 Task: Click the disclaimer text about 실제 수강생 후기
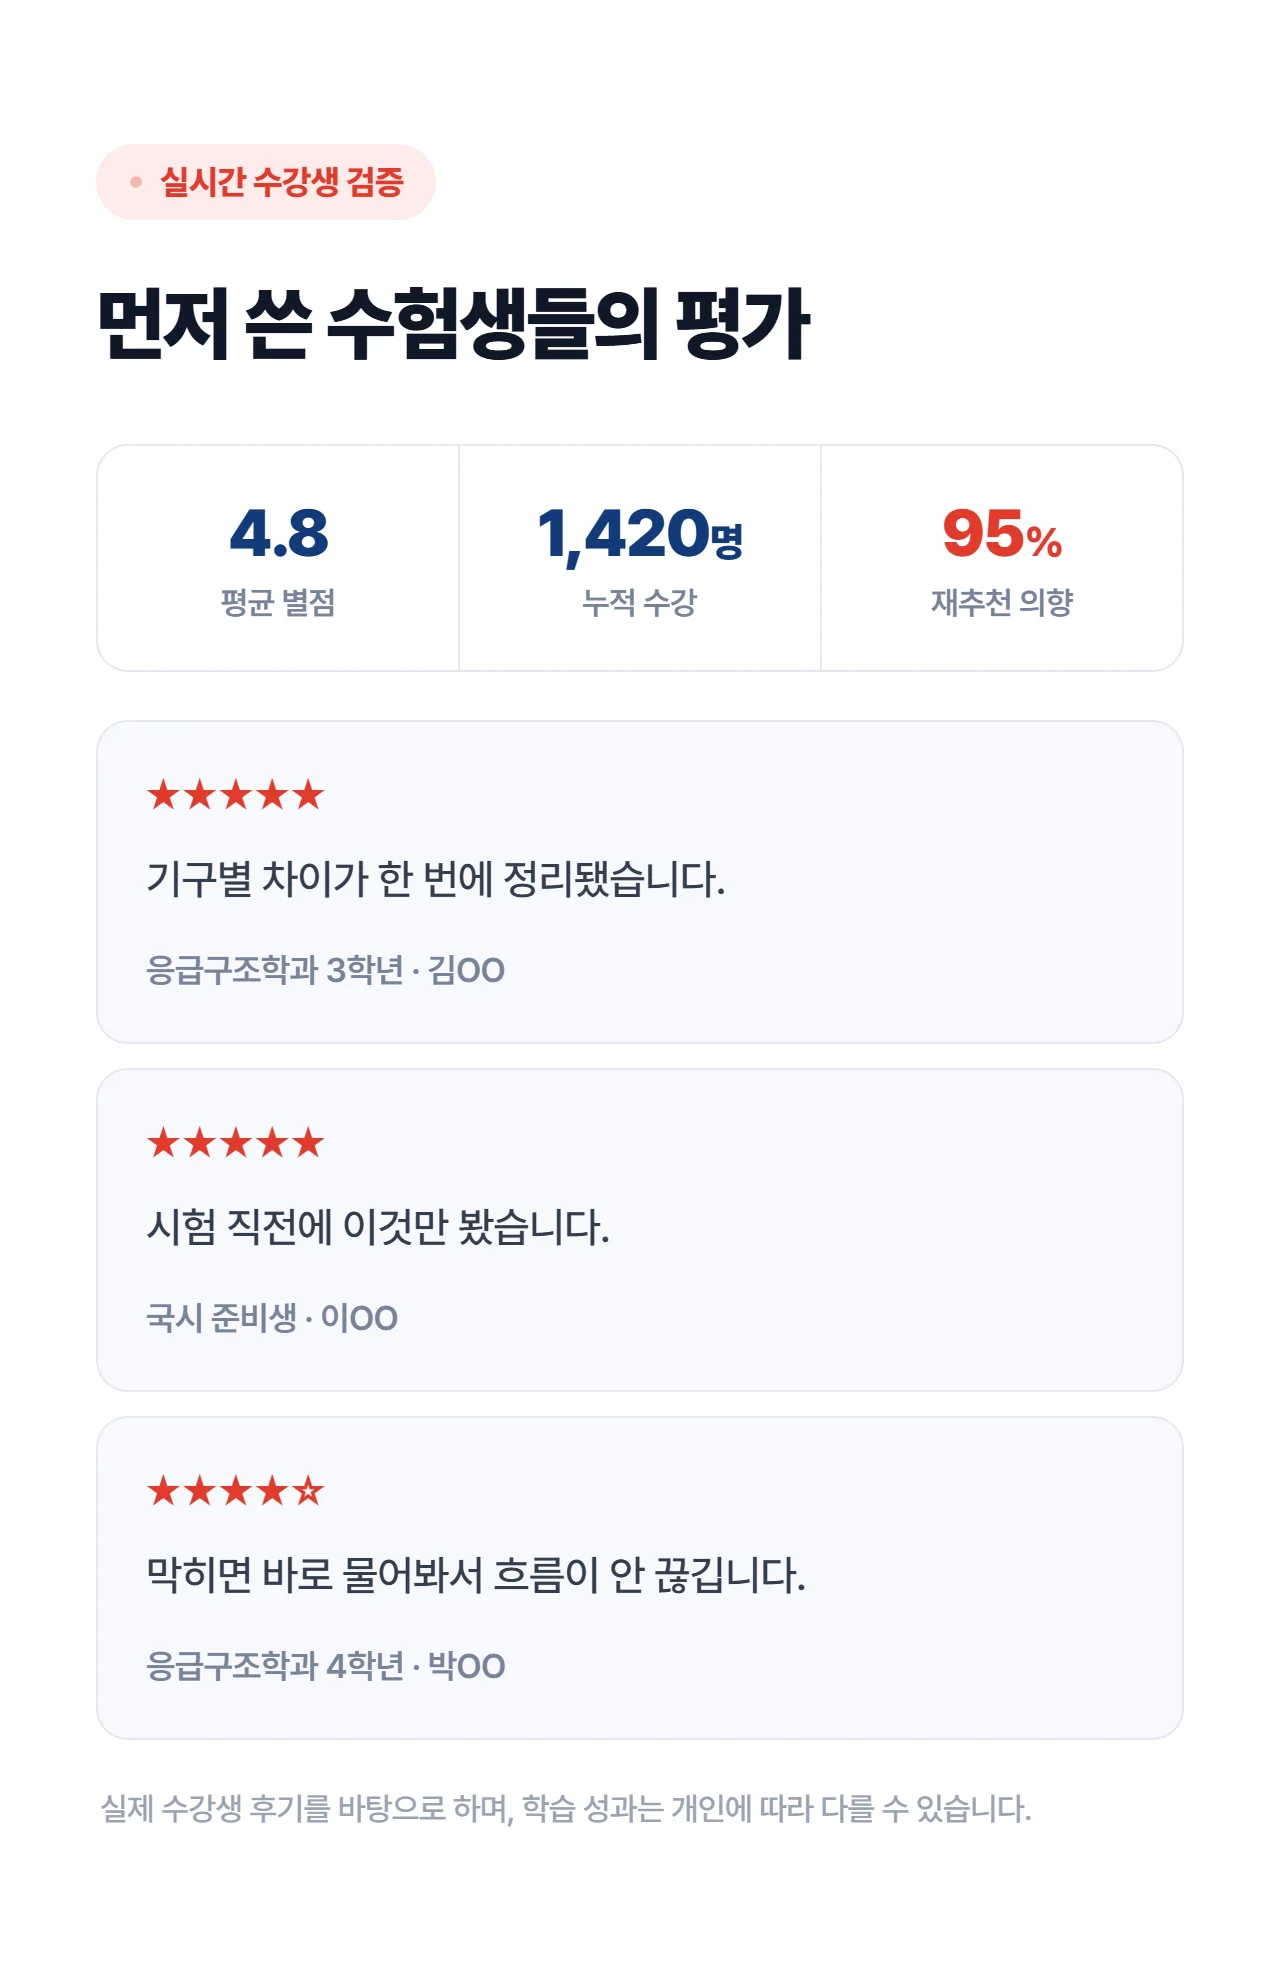tap(566, 1808)
